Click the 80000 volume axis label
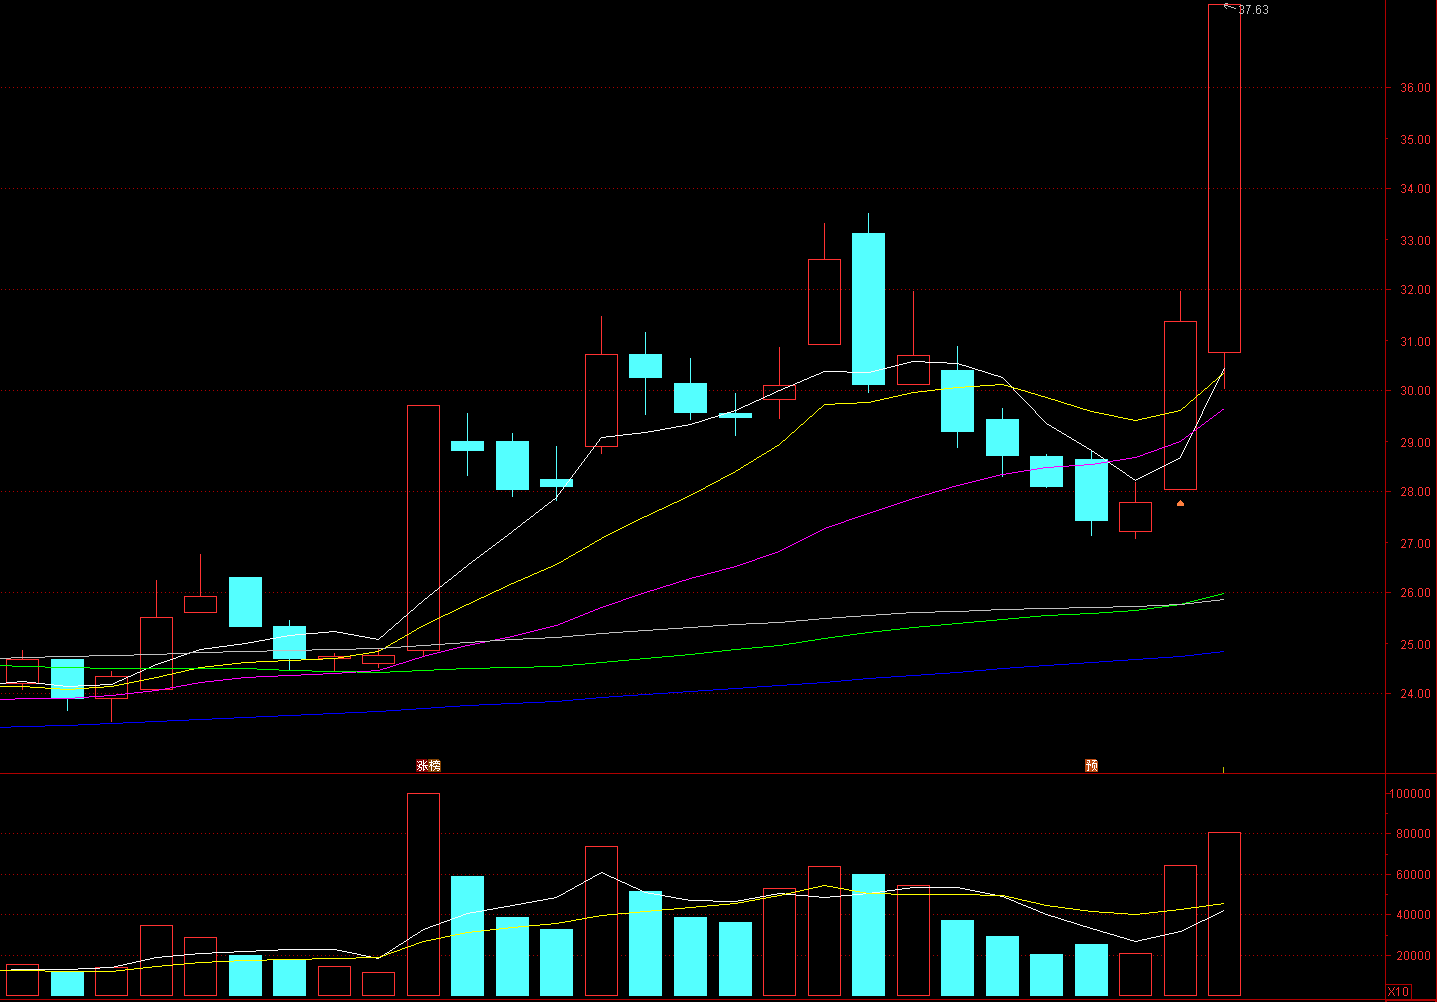Image resolution: width=1437 pixels, height=1002 pixels. pyautogui.click(x=1414, y=834)
